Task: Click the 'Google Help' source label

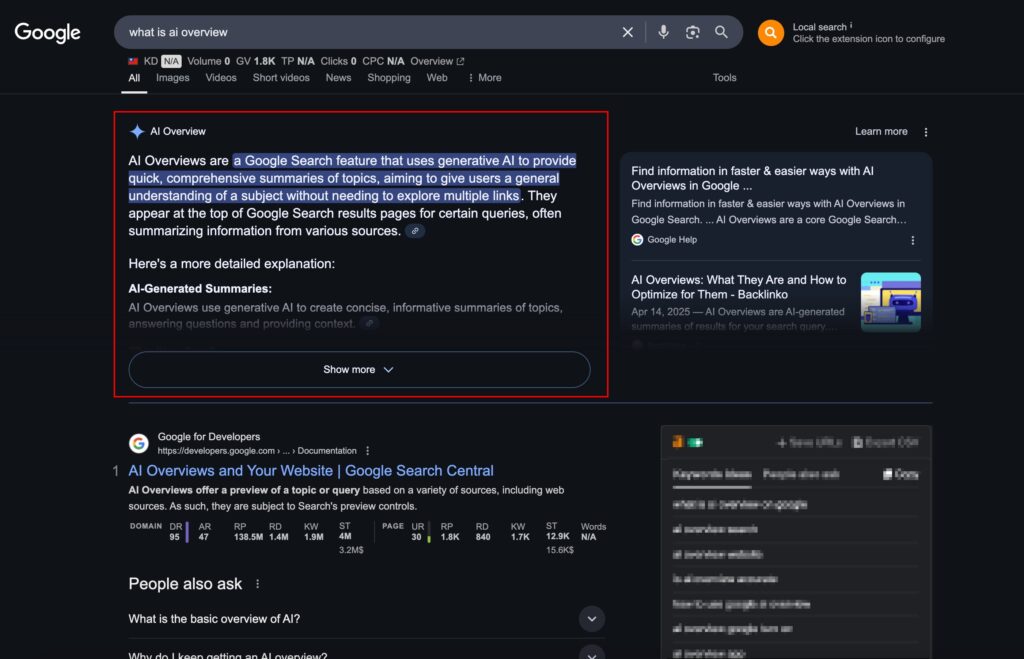Action: coord(672,240)
